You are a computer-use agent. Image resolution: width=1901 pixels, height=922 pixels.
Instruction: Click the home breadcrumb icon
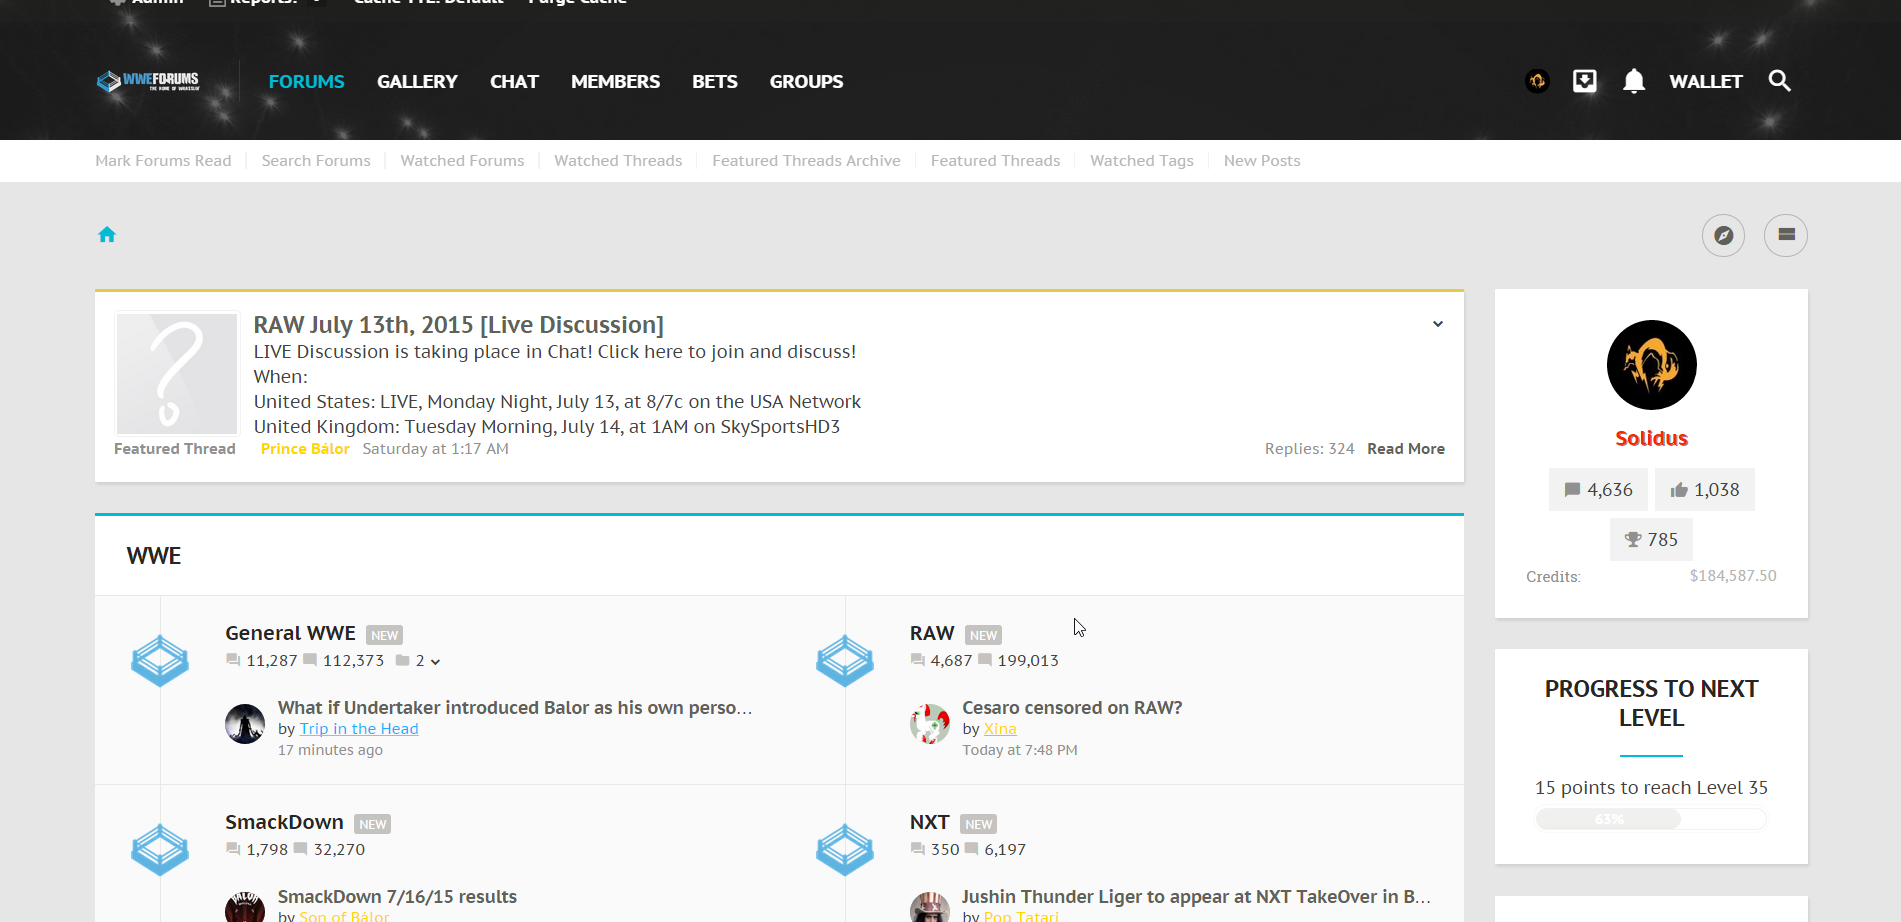coord(107,235)
